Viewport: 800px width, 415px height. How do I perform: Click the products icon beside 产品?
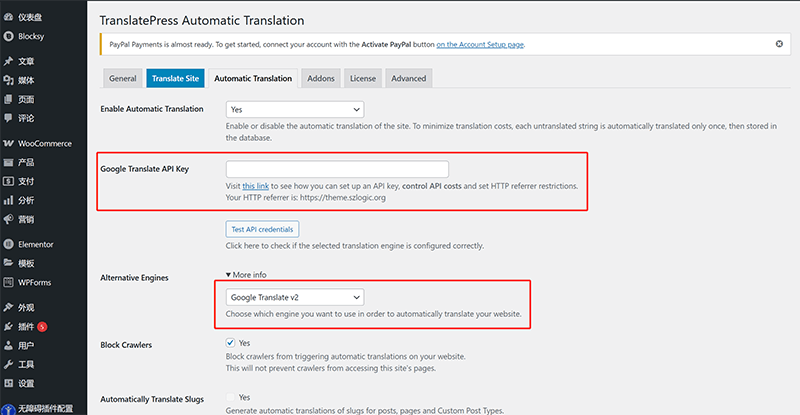pyautogui.click(x=8, y=162)
